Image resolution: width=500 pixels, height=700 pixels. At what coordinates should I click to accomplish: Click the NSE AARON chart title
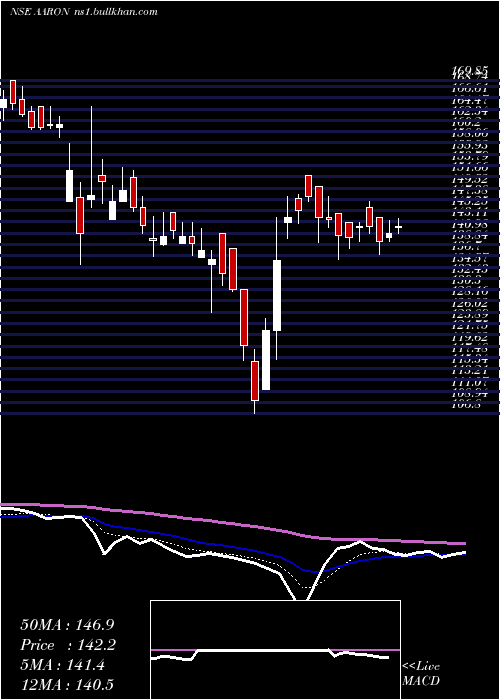coord(39,12)
